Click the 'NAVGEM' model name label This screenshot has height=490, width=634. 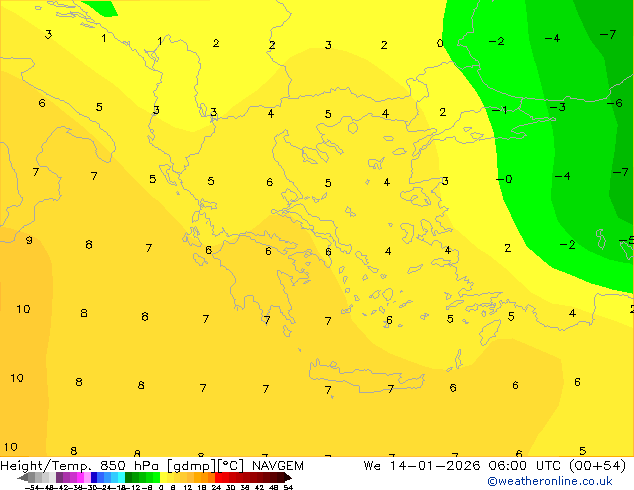(x=278, y=466)
